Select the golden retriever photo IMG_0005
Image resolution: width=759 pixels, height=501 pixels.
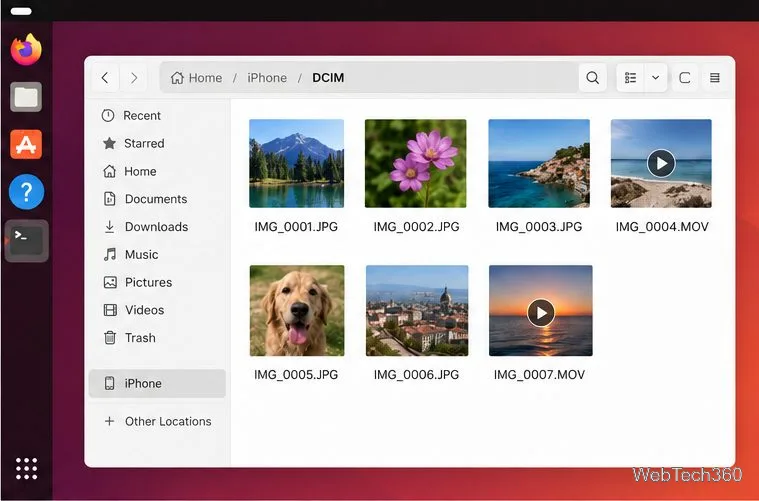[297, 310]
